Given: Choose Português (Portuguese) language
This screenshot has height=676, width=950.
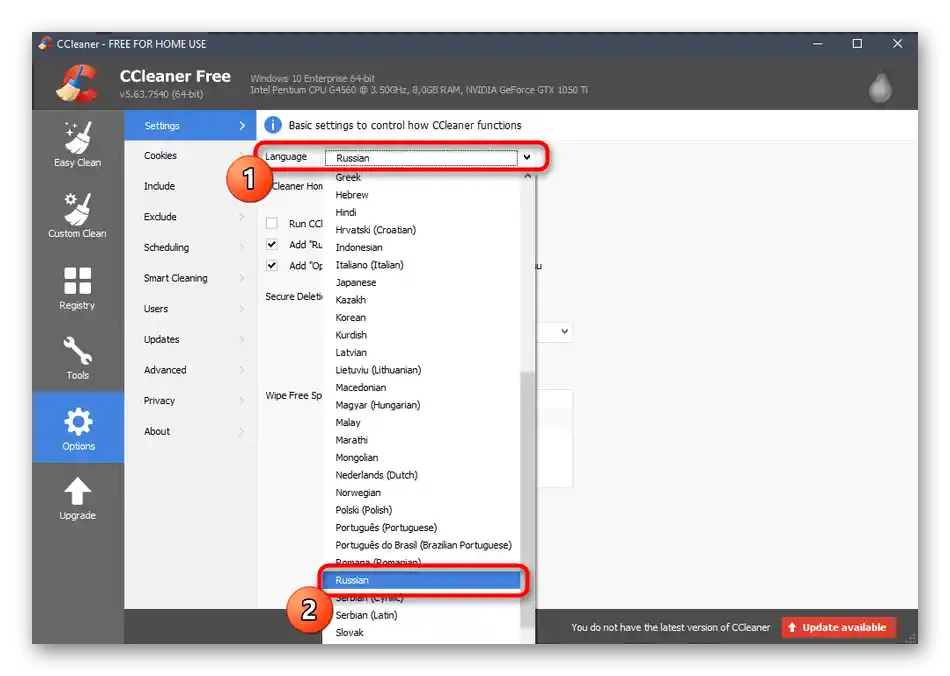Looking at the screenshot, I should click(x=421, y=528).
